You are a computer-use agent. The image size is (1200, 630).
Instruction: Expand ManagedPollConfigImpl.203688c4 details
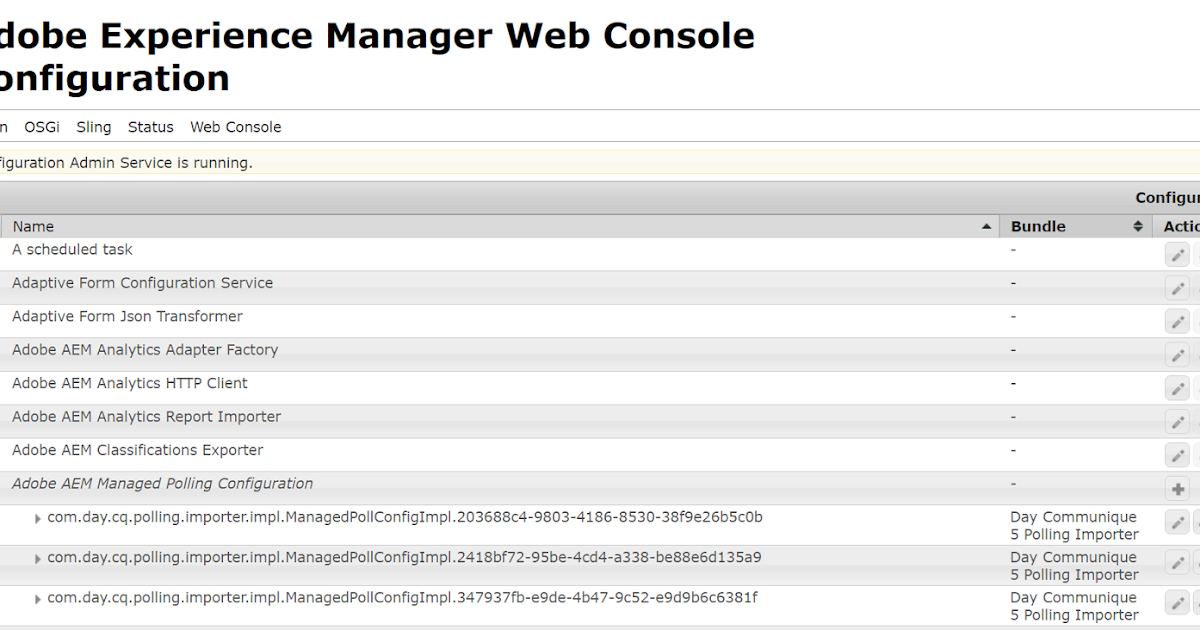tap(37, 518)
